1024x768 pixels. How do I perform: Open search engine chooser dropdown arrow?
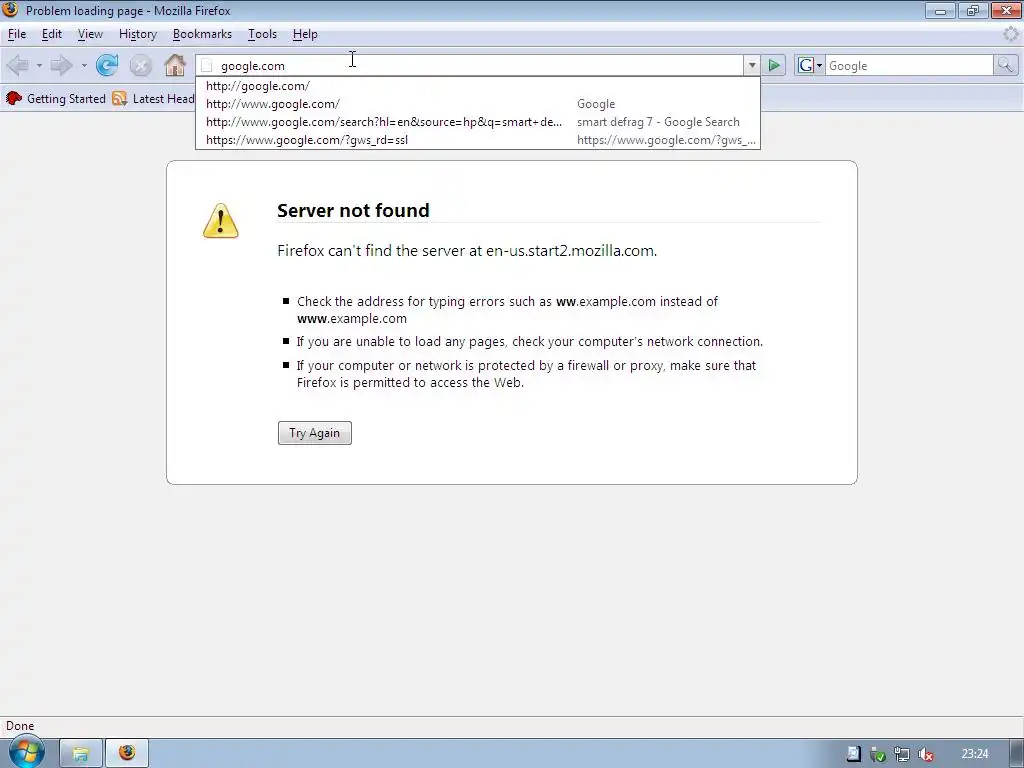pos(819,65)
